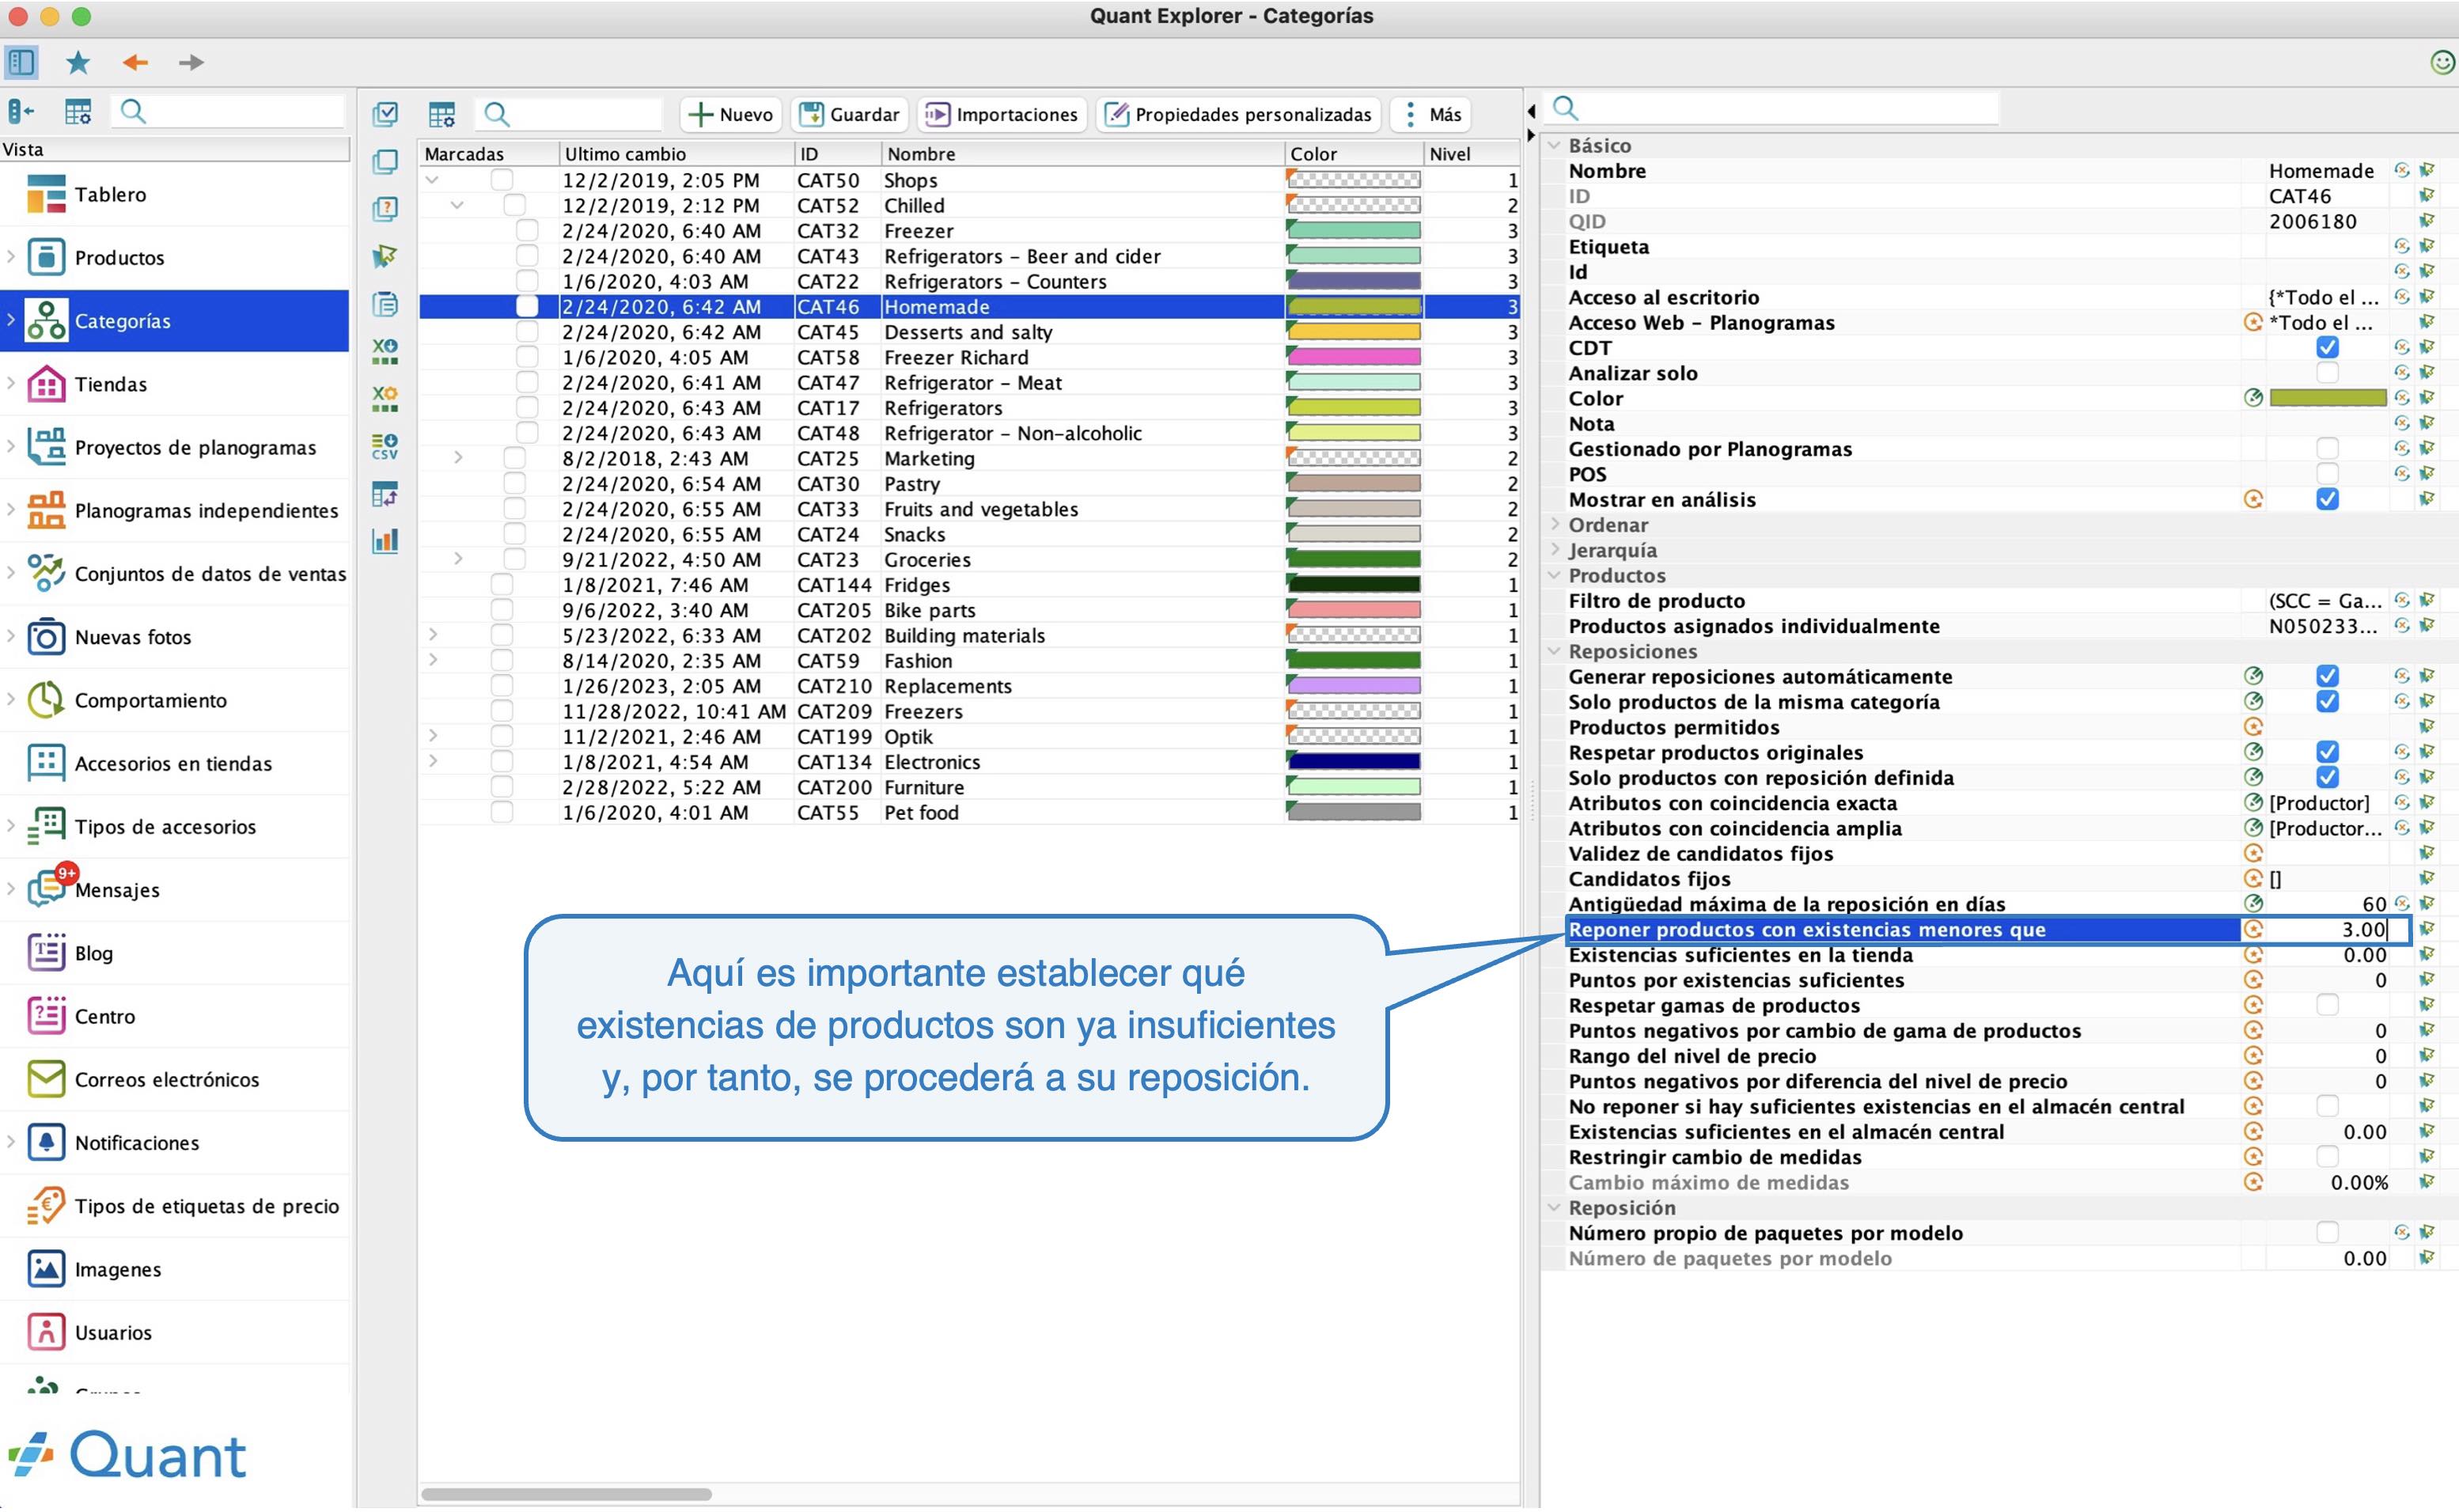
Task: Click the color swatch of Electronics row
Action: (x=1354, y=762)
